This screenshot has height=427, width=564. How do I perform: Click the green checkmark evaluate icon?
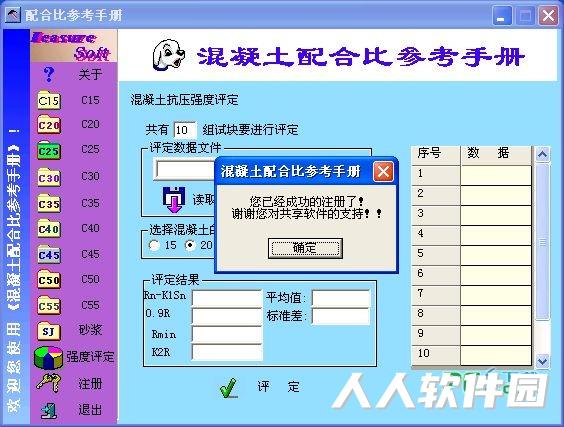pos(229,388)
